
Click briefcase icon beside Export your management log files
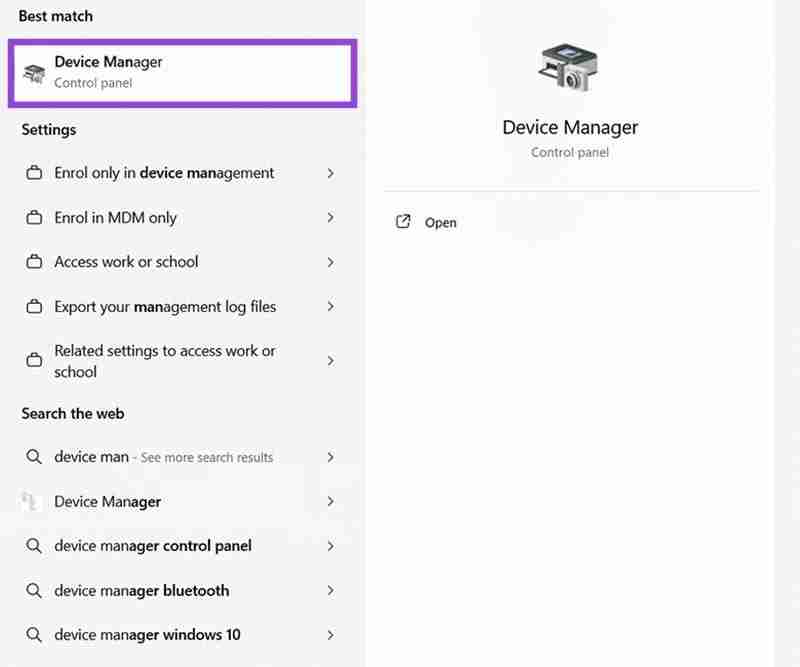pos(34,307)
